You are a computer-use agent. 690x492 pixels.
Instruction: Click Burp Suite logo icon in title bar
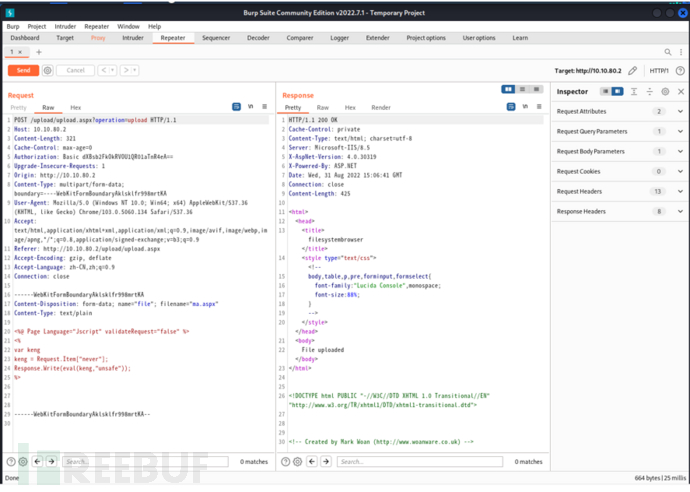click(10, 13)
